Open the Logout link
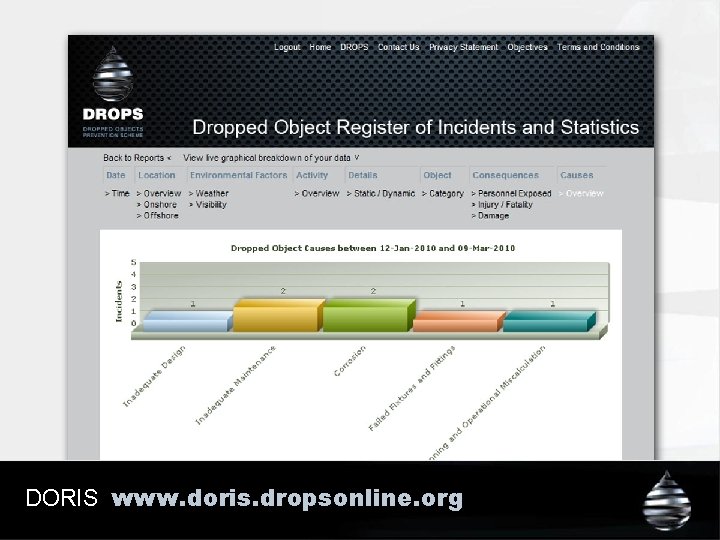Viewport: 720px width, 540px height. pyautogui.click(x=287, y=47)
